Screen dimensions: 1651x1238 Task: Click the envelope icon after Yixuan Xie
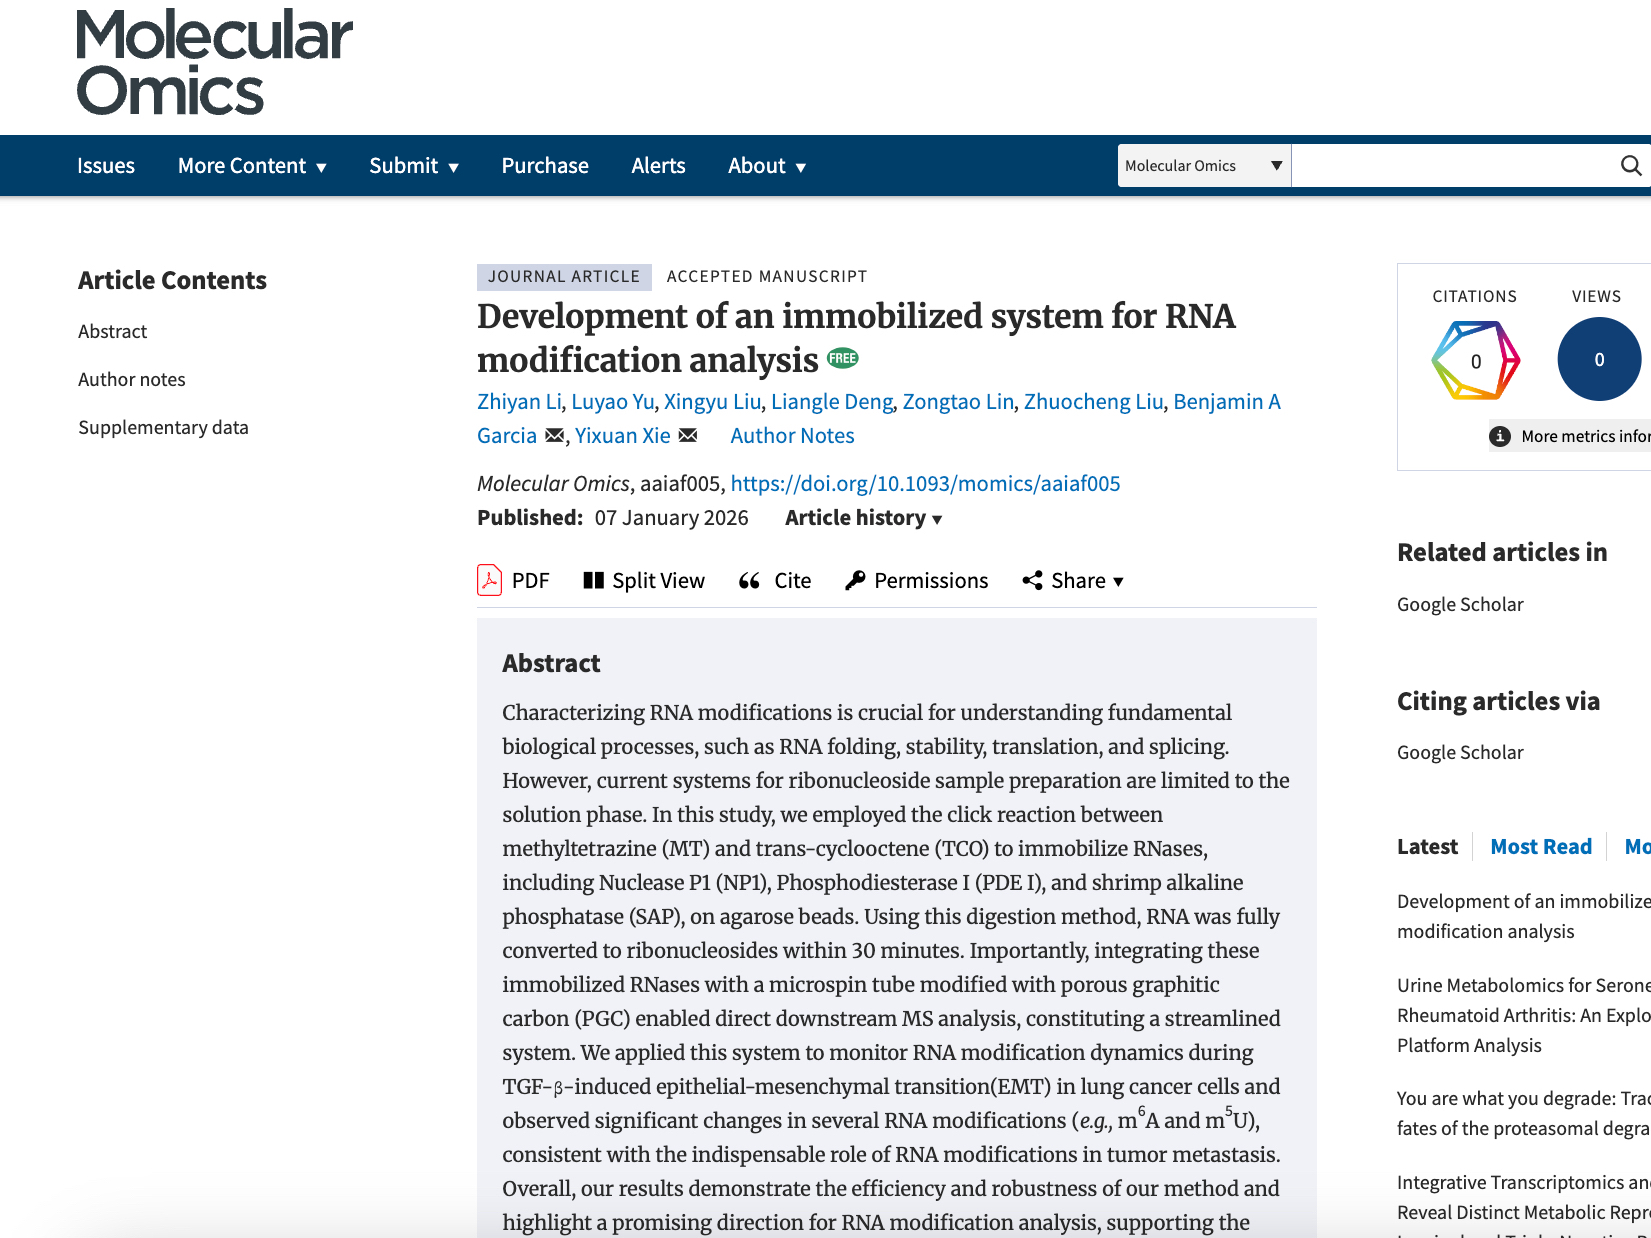click(x=688, y=436)
